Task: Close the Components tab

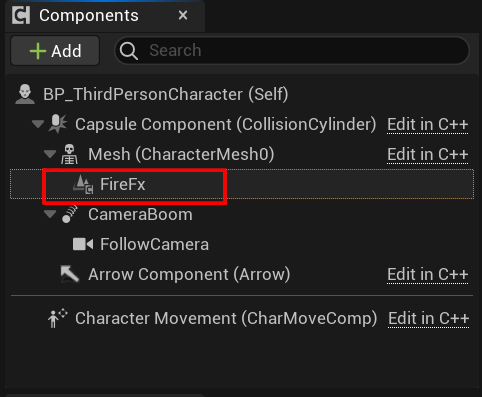Action: click(x=183, y=15)
